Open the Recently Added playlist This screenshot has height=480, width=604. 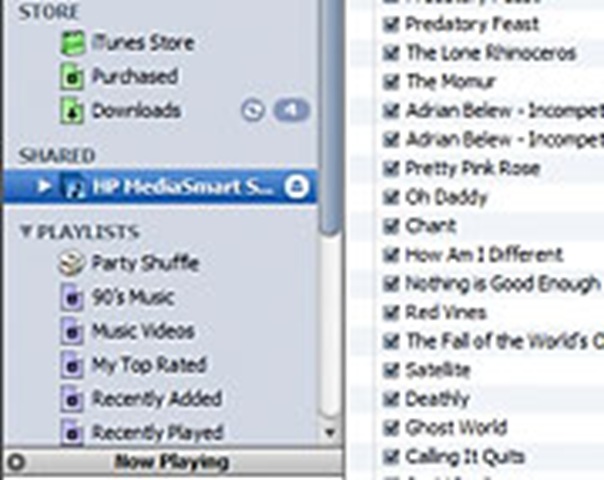tap(157, 399)
